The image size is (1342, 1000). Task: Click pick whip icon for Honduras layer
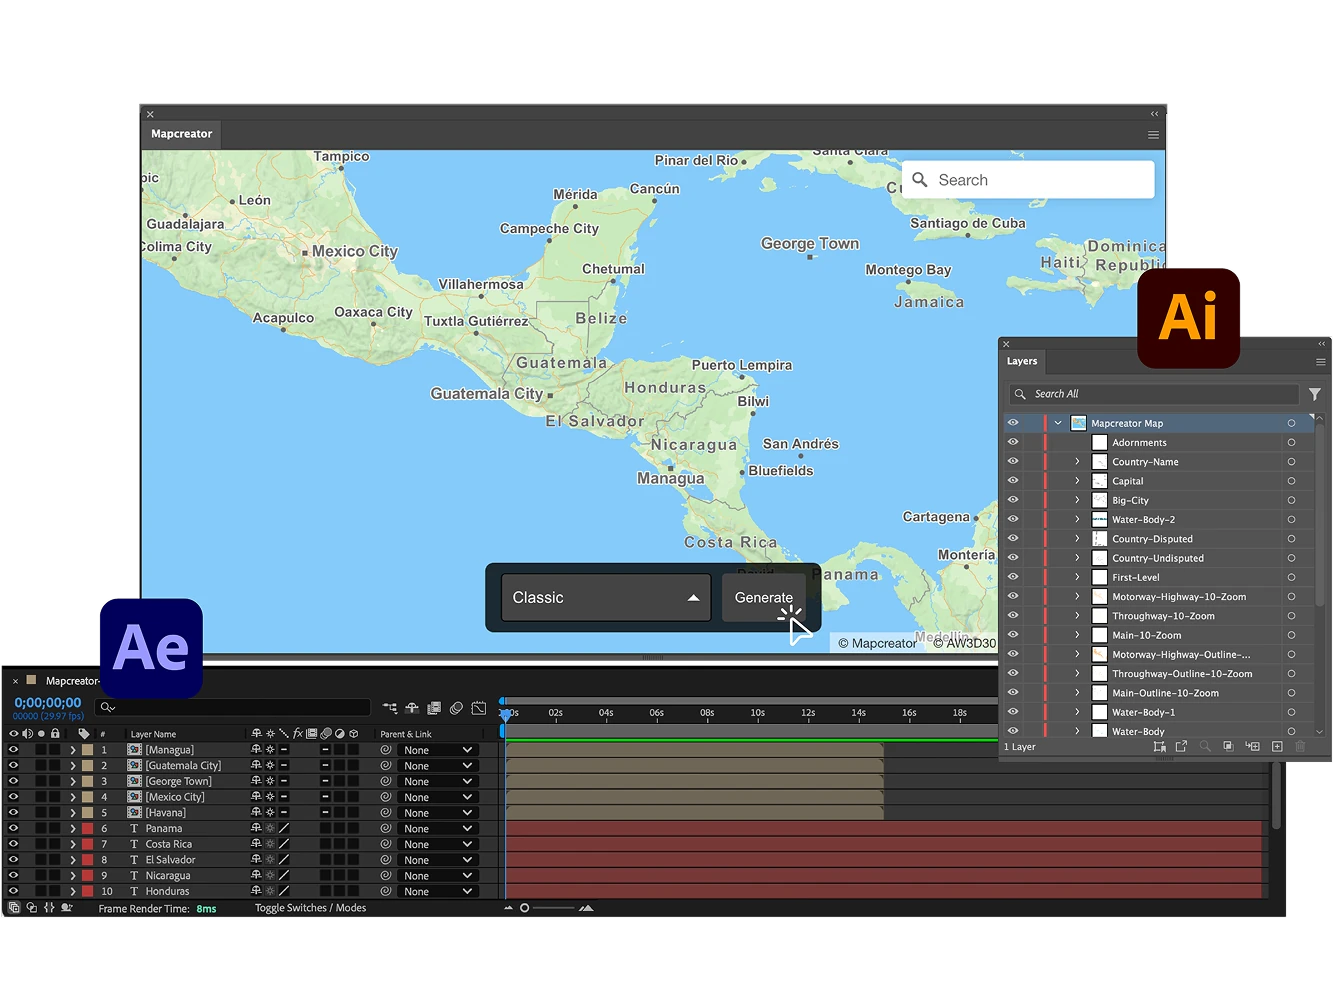(x=386, y=891)
